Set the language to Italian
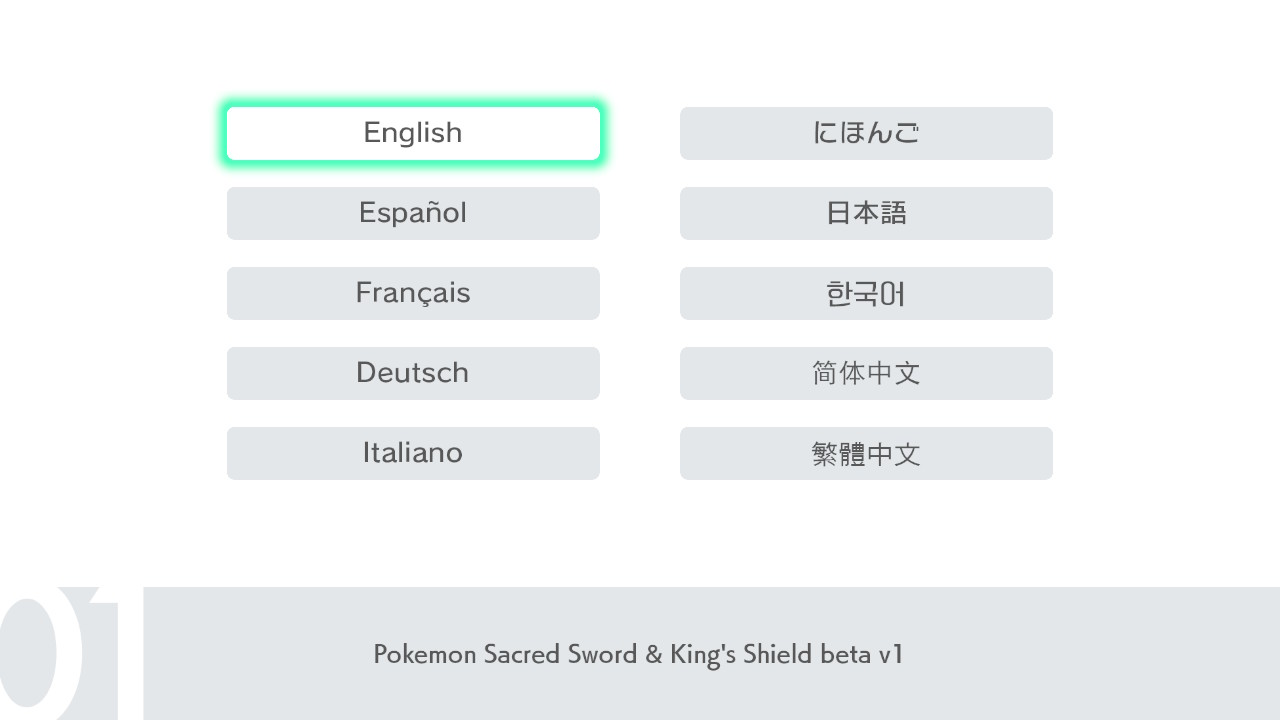This screenshot has height=720, width=1280. click(413, 453)
